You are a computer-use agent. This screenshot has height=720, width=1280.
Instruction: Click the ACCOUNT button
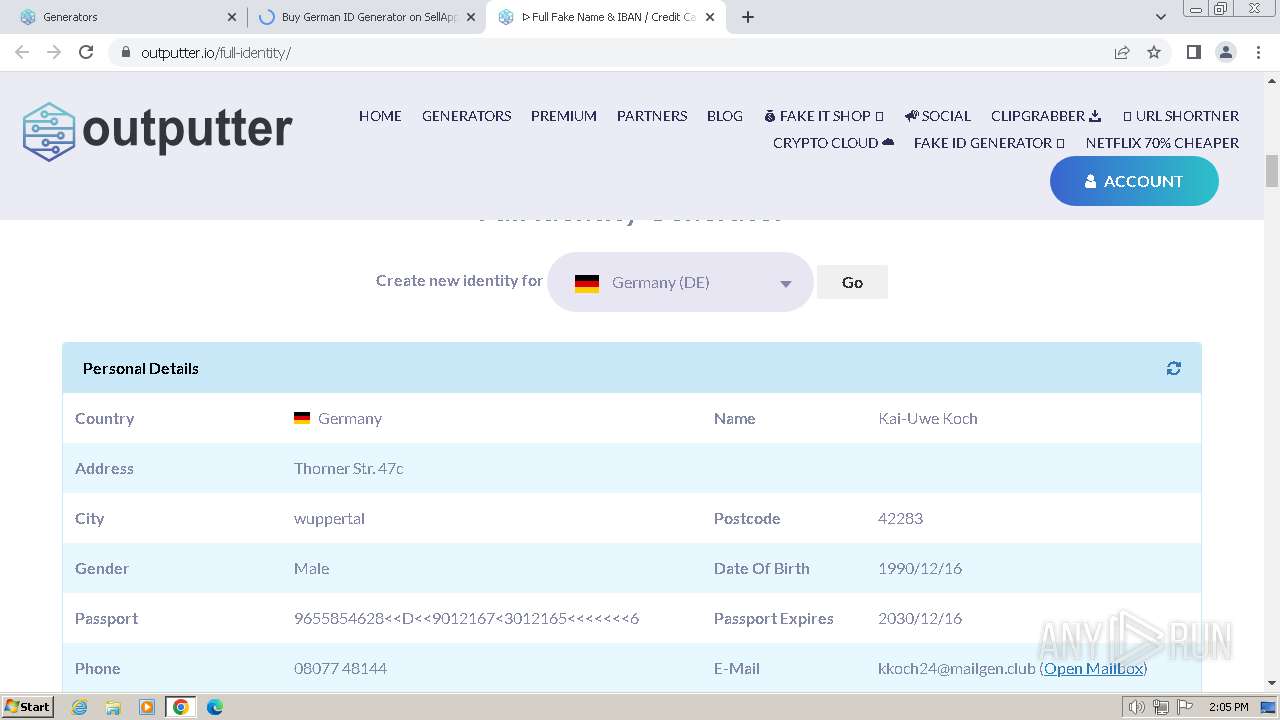(x=1134, y=181)
